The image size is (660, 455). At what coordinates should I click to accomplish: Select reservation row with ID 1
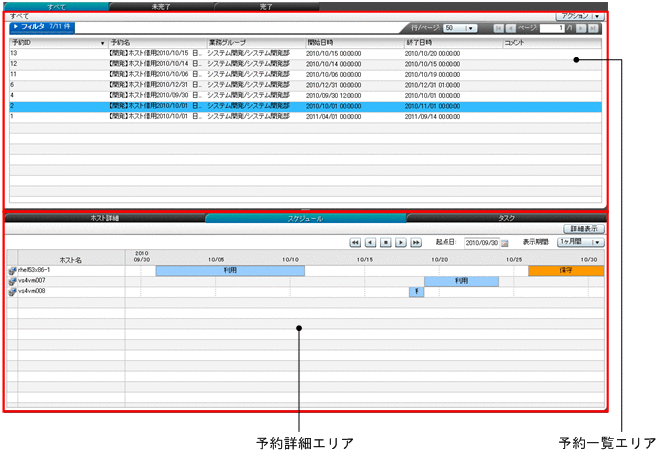pos(306,117)
